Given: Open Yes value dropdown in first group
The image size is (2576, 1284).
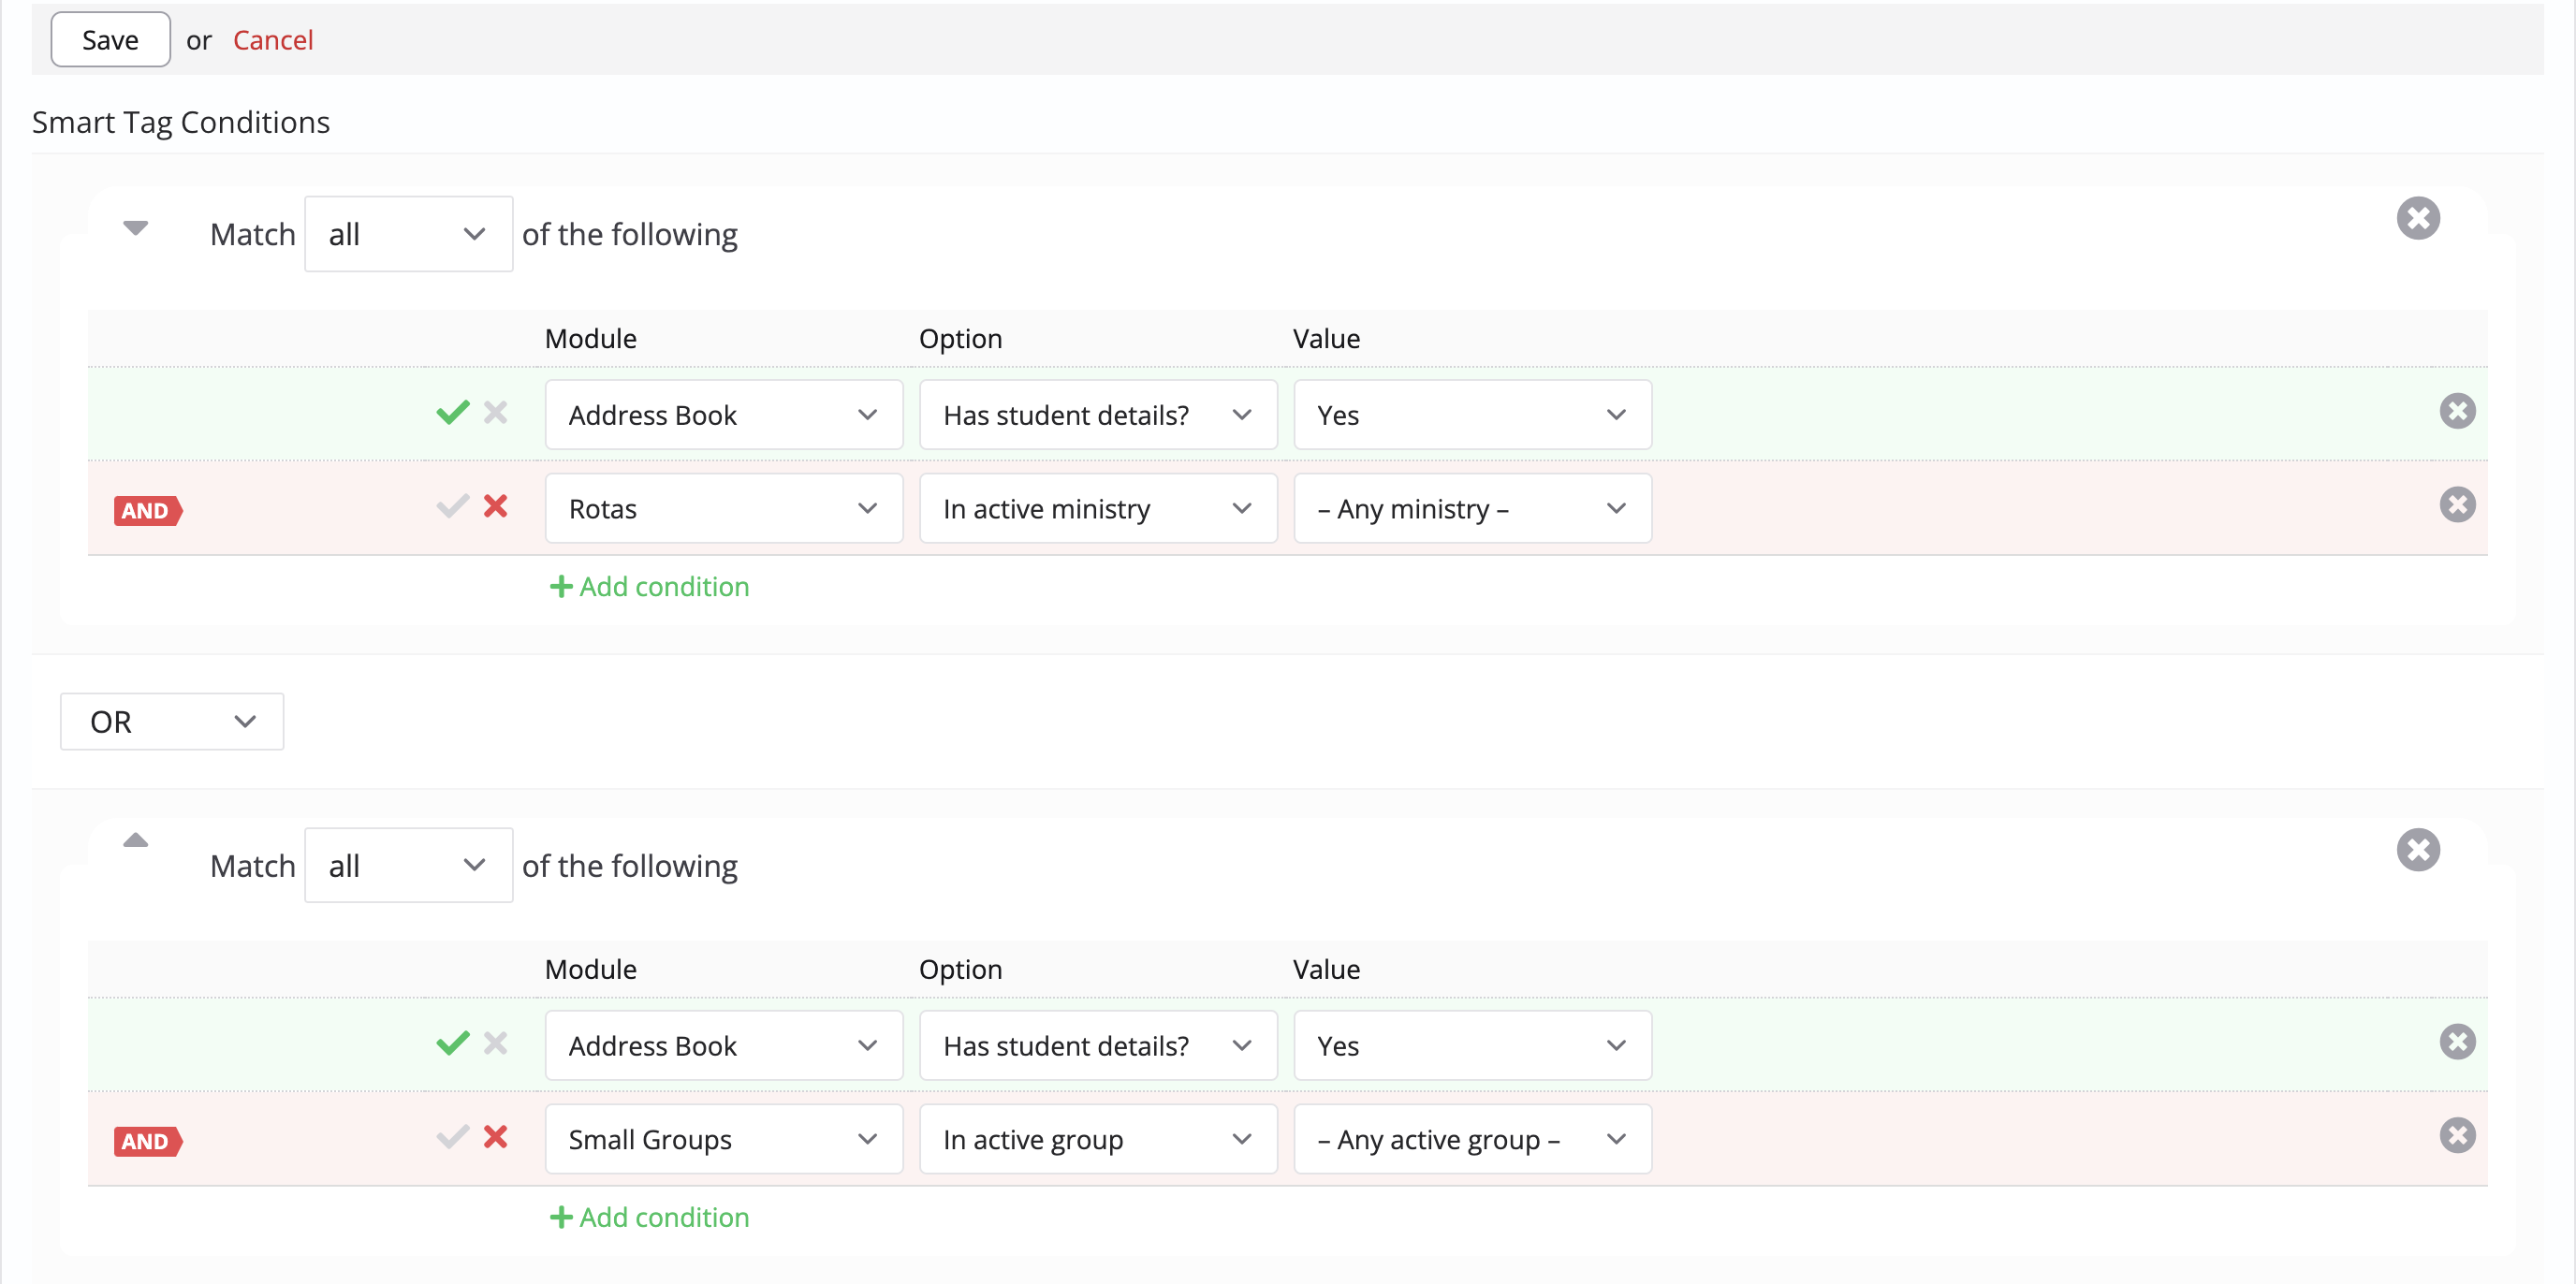Looking at the screenshot, I should 1472,414.
